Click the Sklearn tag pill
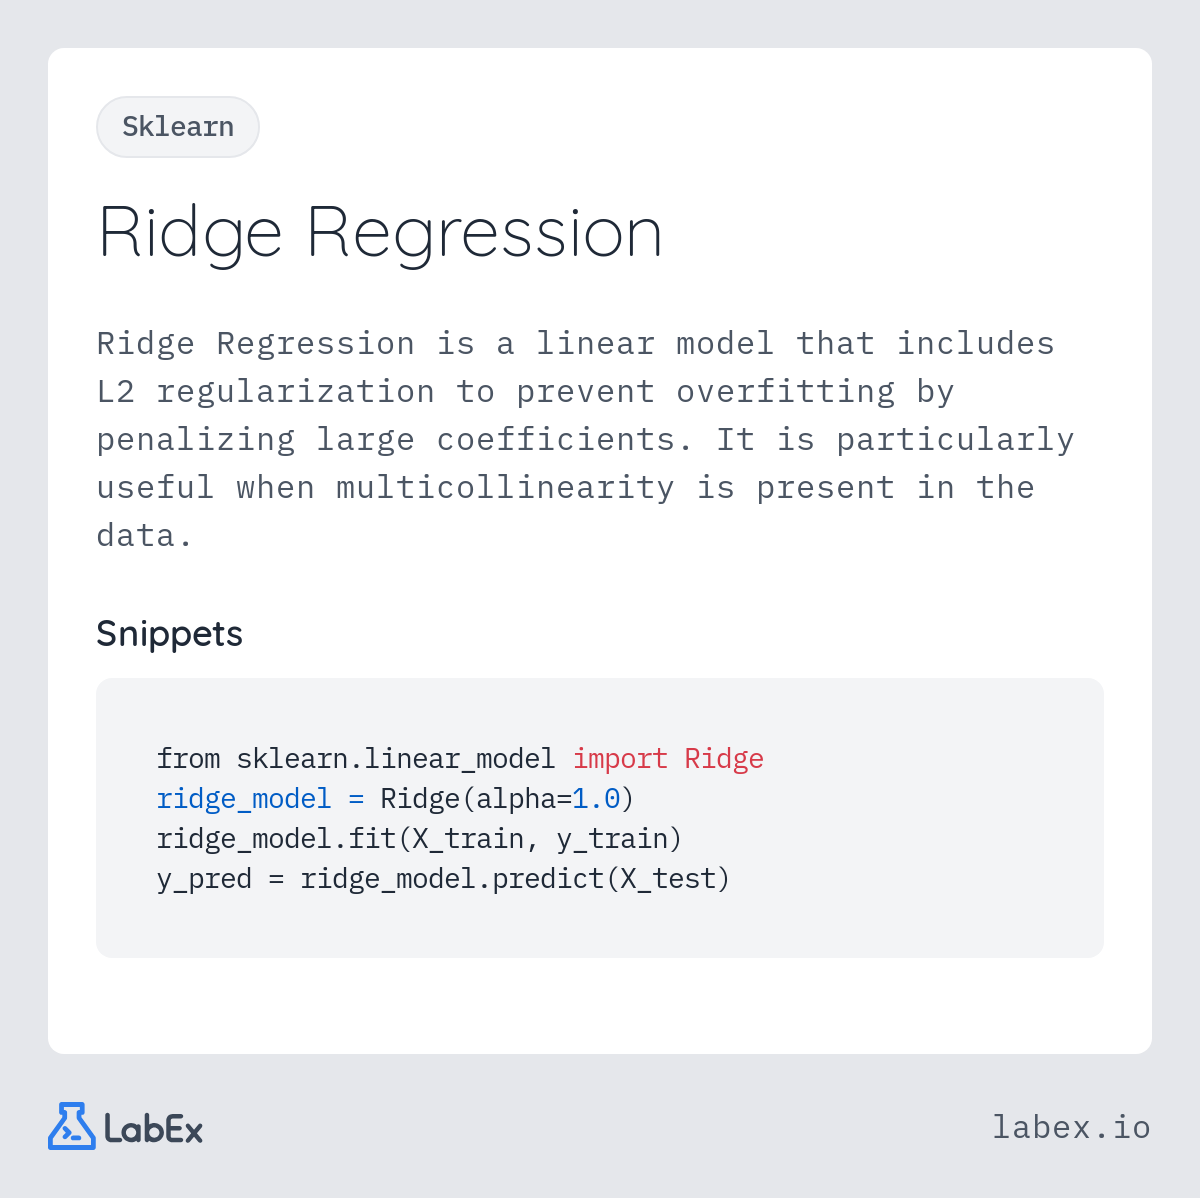The width and height of the screenshot is (1200, 1198). point(178,127)
